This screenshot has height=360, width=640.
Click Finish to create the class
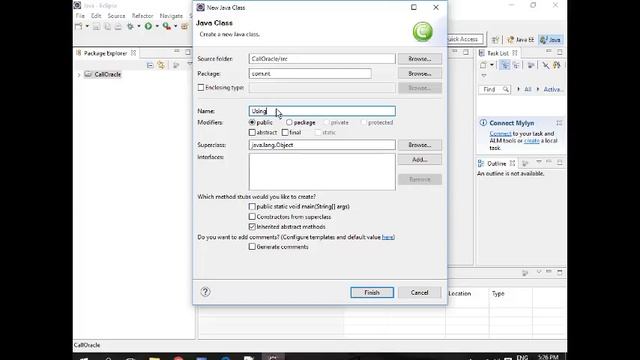point(372,293)
